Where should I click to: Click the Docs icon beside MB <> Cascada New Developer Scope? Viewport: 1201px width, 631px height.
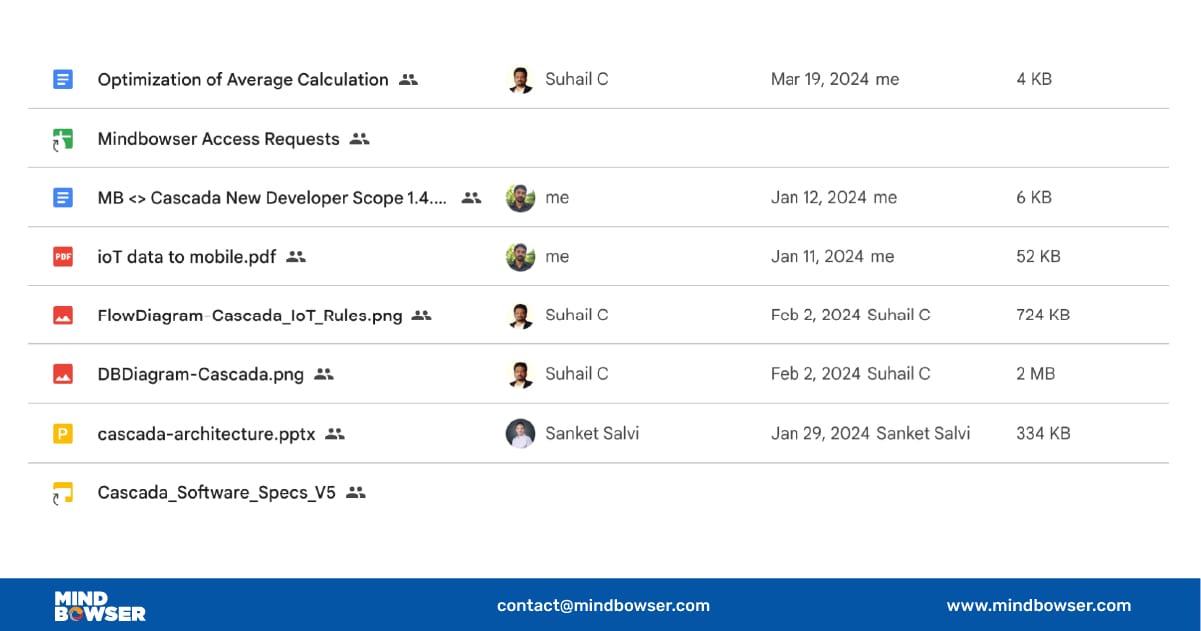[63, 198]
